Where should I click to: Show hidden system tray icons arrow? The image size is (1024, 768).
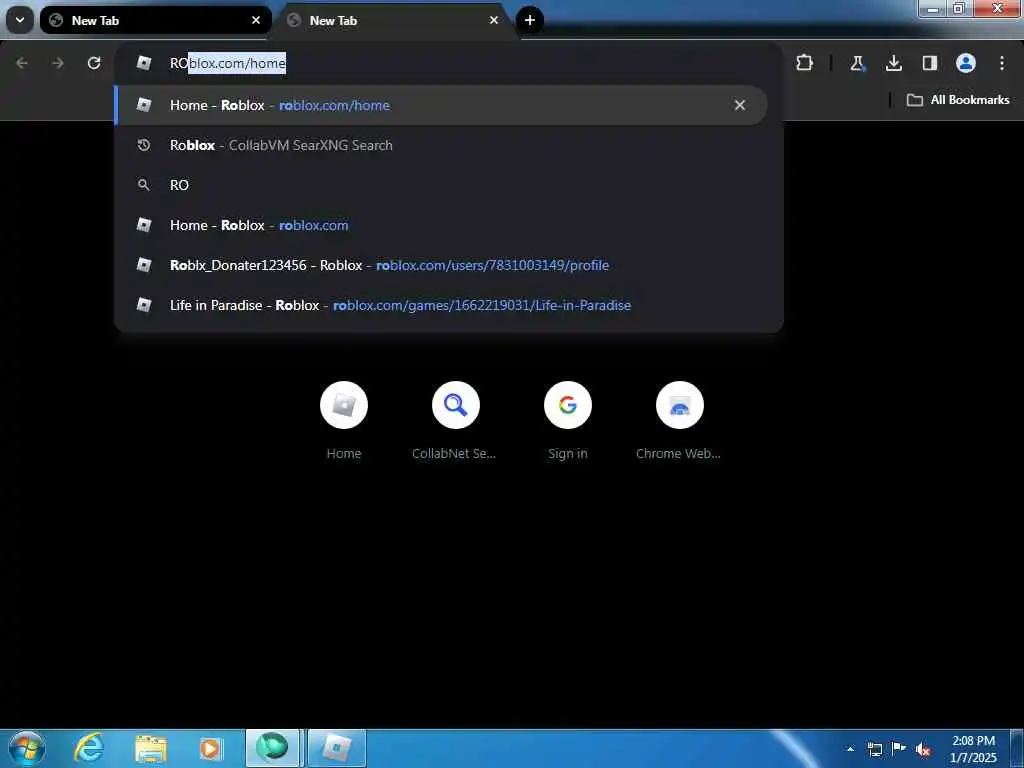click(850, 749)
